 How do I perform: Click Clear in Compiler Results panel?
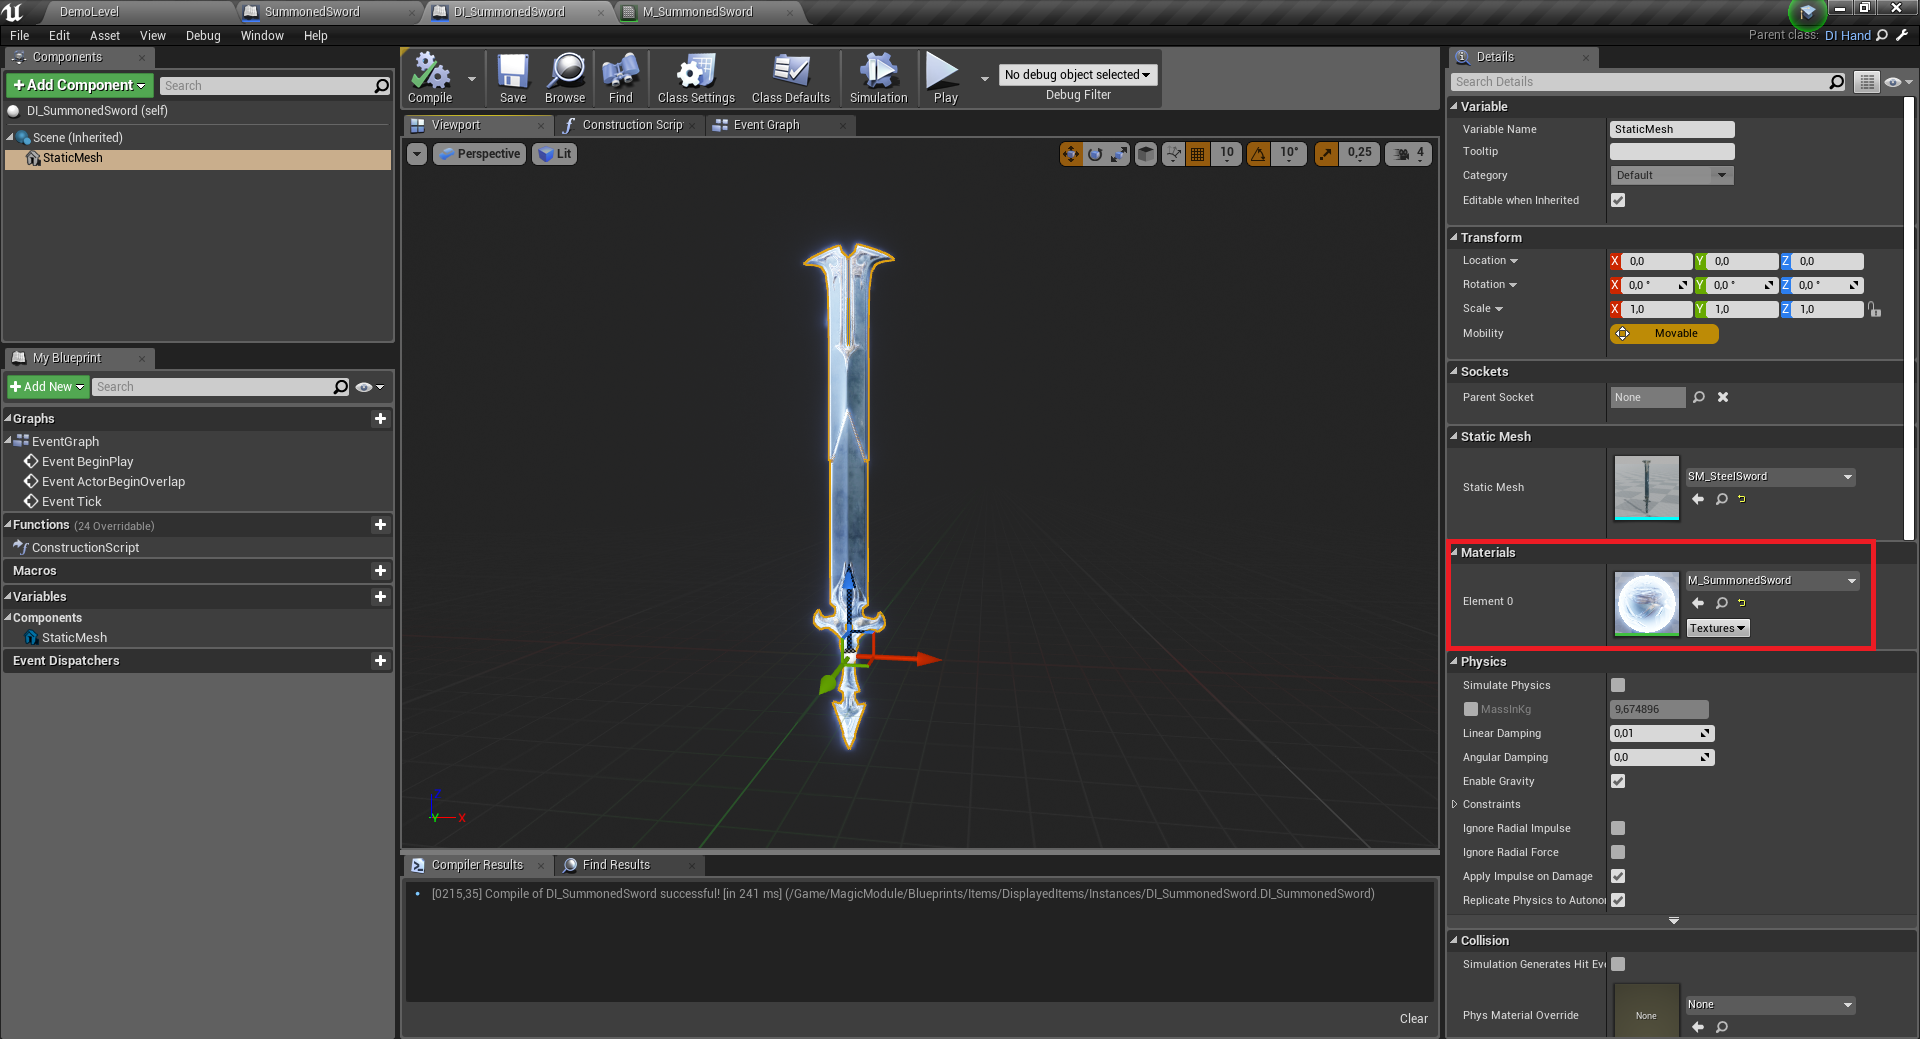tap(1413, 1019)
